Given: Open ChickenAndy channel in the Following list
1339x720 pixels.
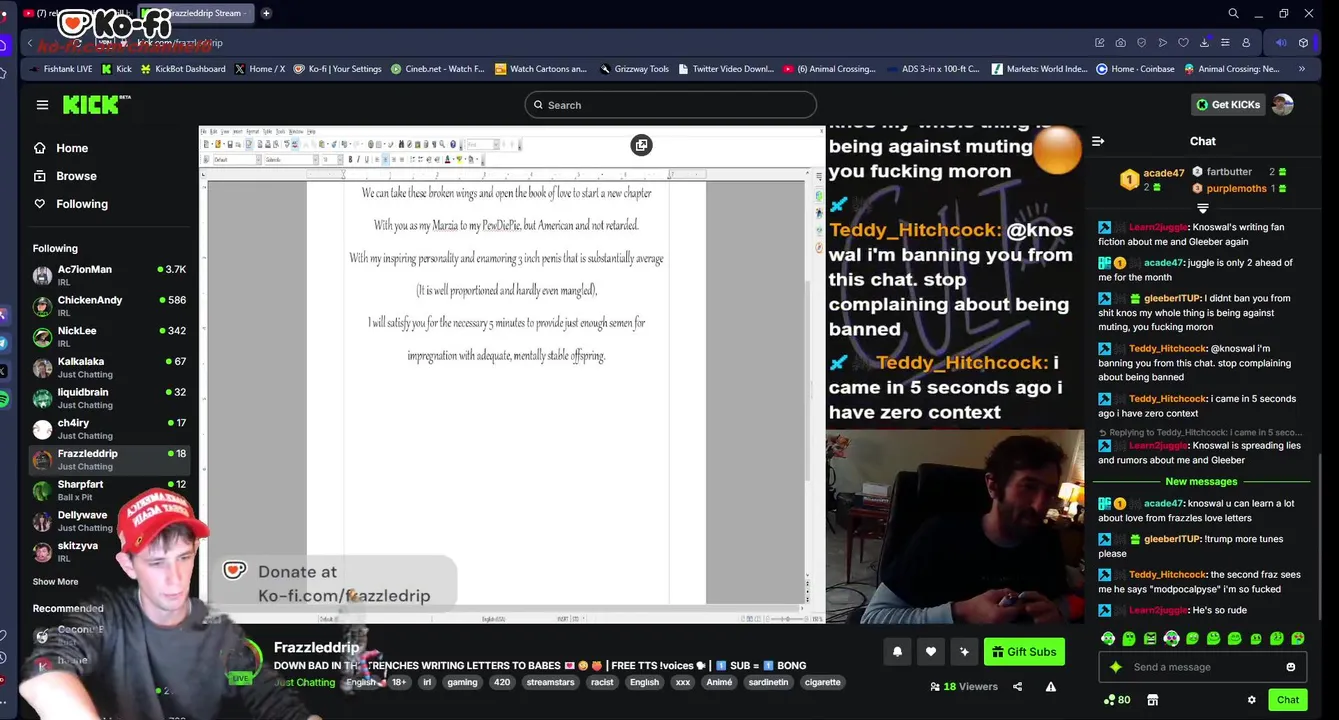Looking at the screenshot, I should [108, 306].
